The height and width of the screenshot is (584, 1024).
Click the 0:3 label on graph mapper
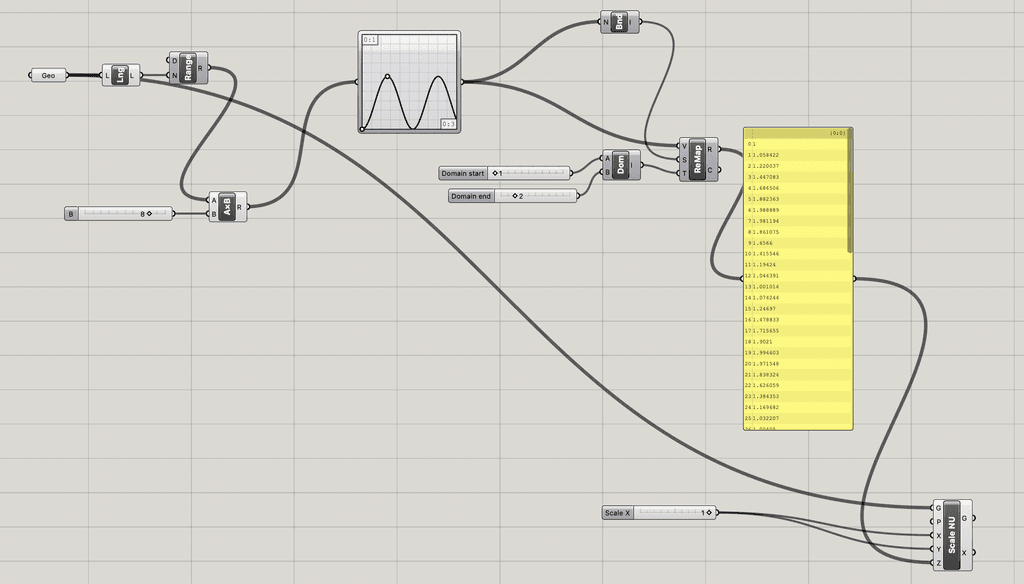(x=448, y=124)
